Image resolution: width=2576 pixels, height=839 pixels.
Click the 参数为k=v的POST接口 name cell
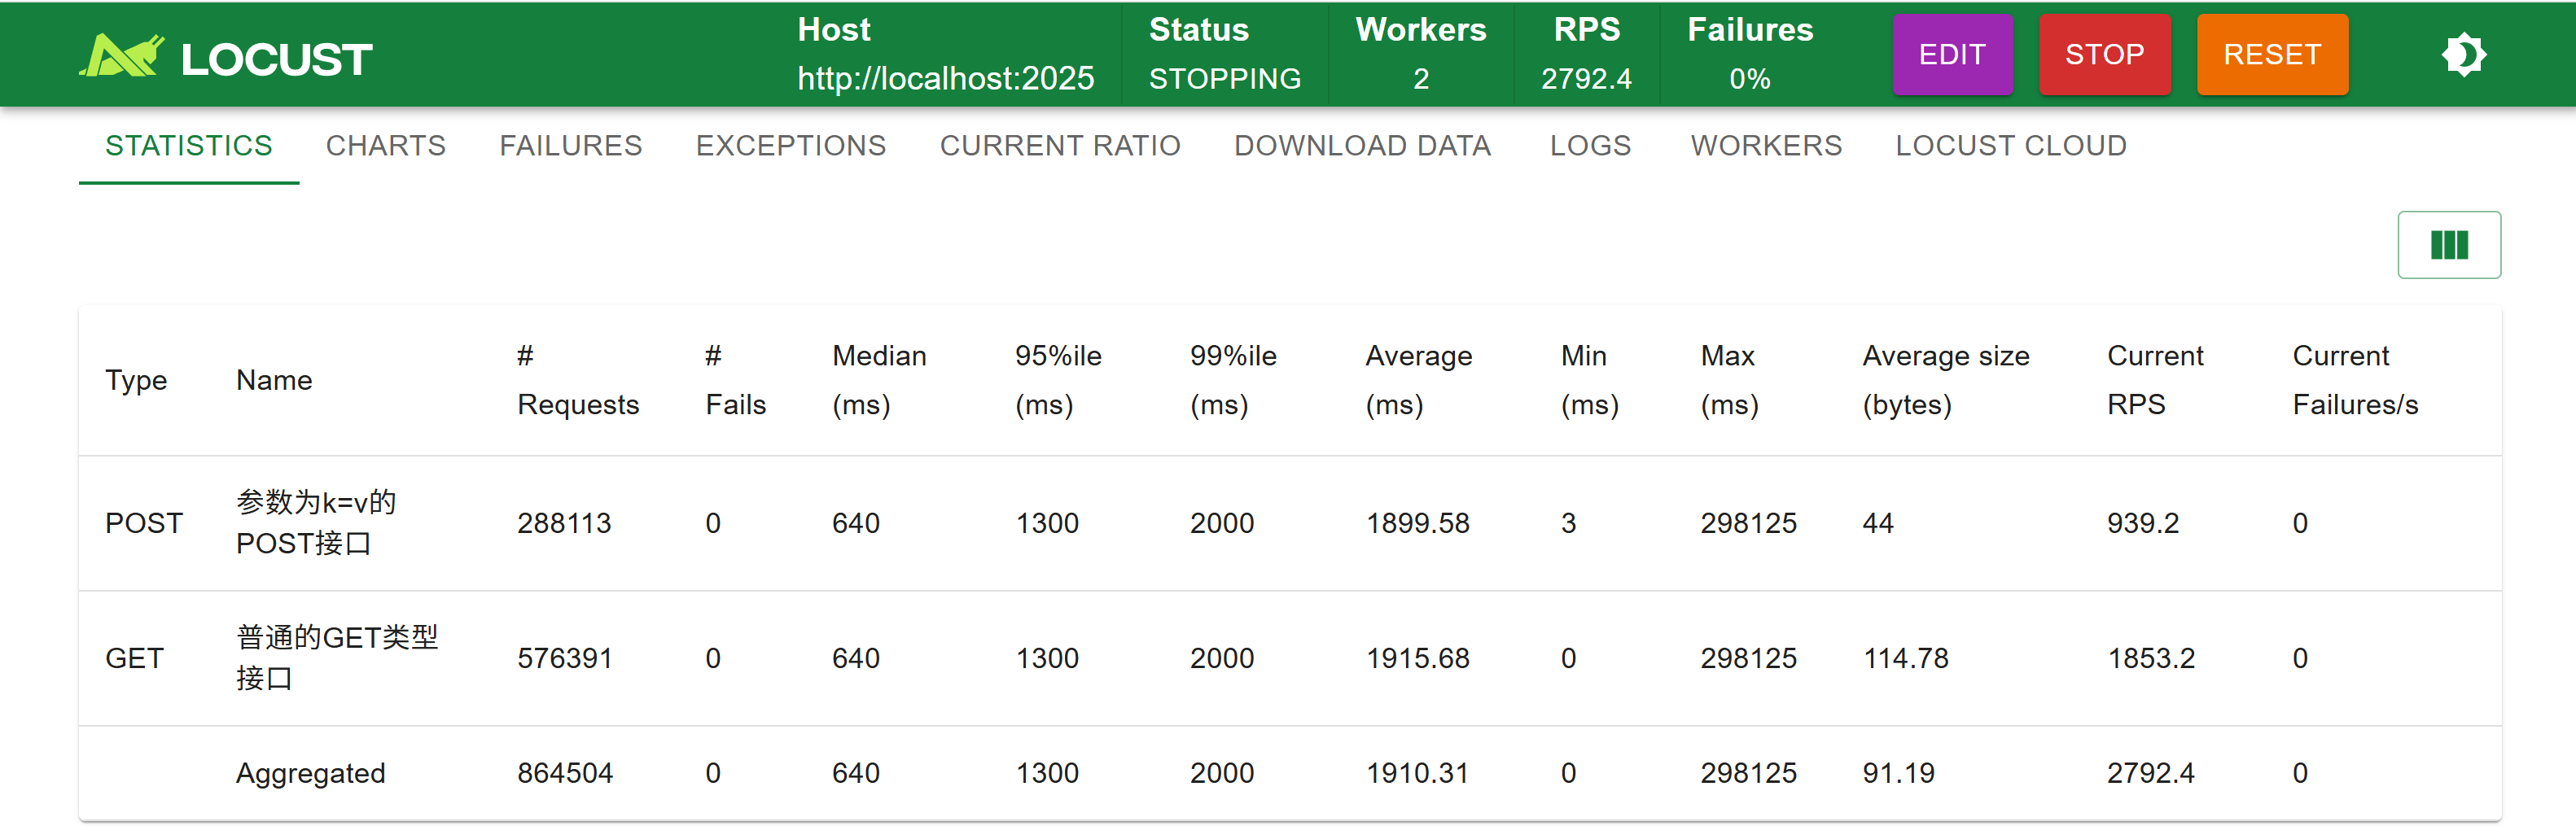click(316, 523)
